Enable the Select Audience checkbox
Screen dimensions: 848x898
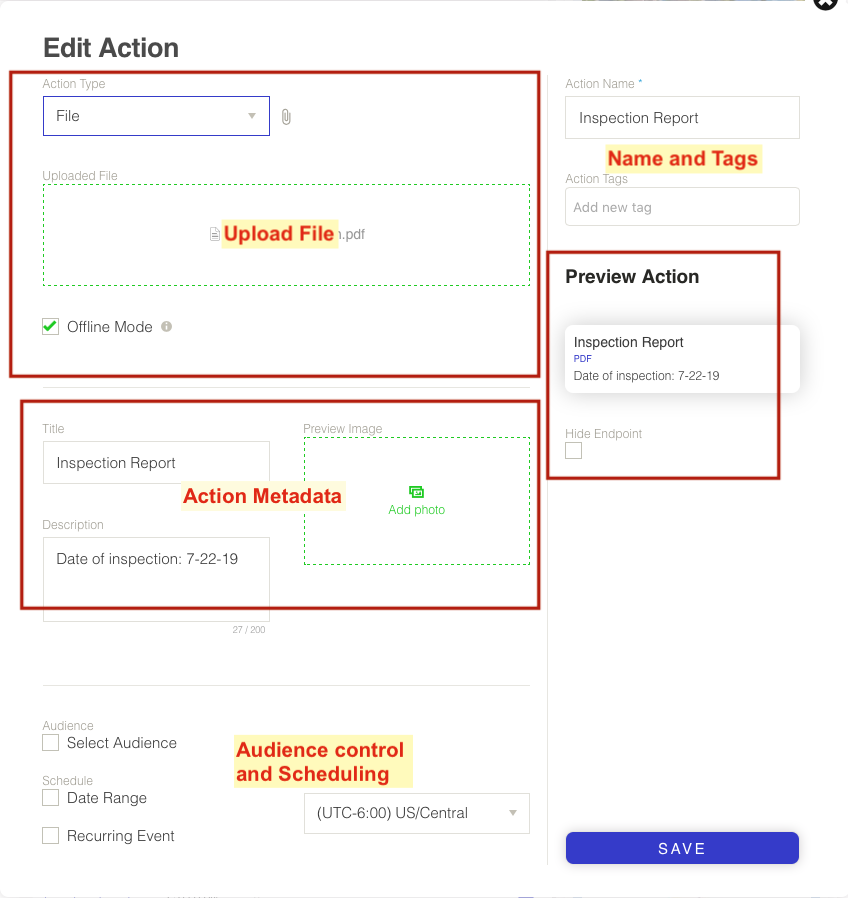(51, 743)
